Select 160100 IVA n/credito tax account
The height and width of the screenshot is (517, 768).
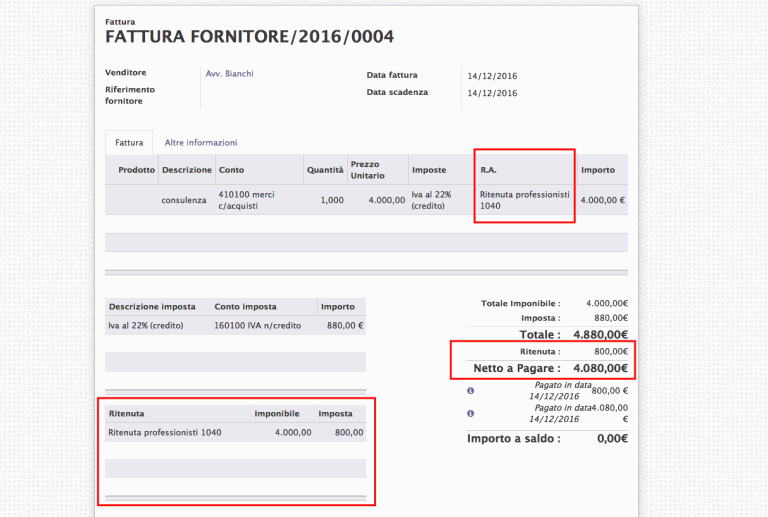(258, 326)
